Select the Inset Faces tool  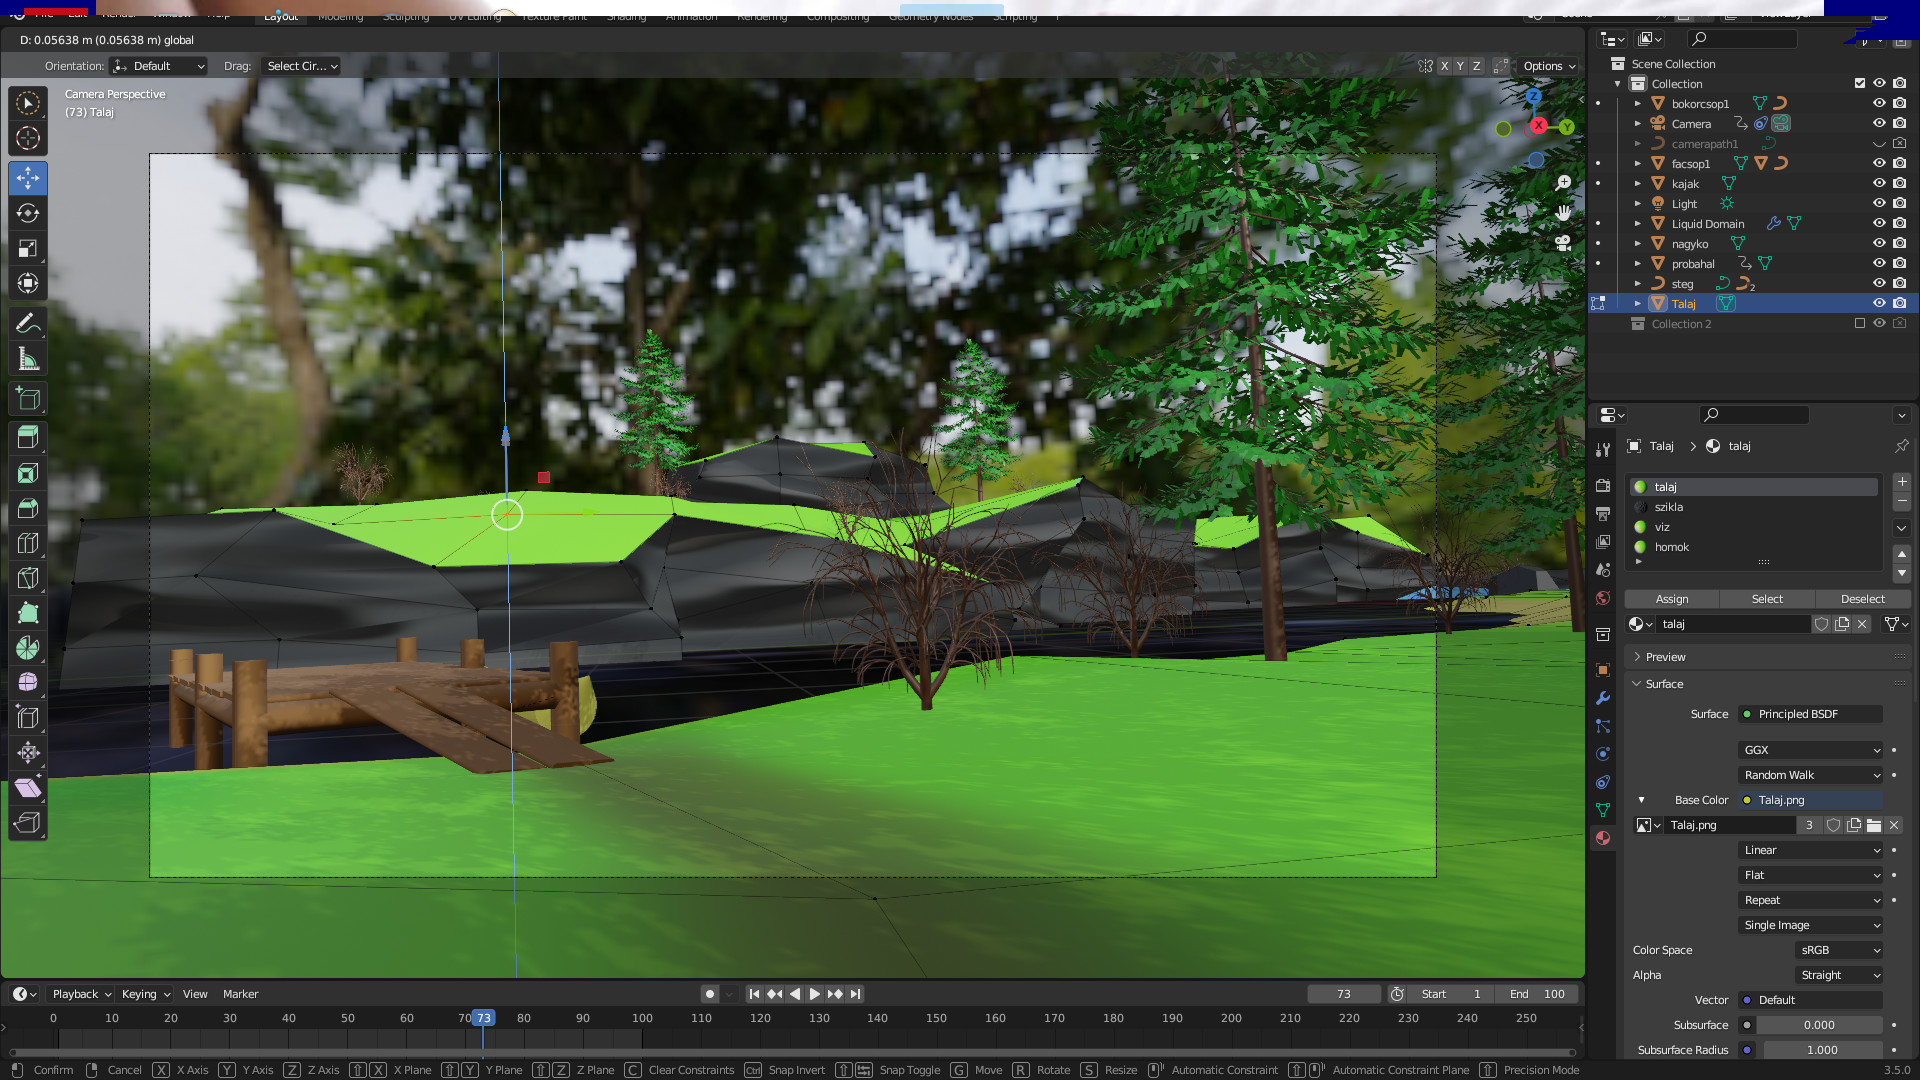(x=28, y=473)
